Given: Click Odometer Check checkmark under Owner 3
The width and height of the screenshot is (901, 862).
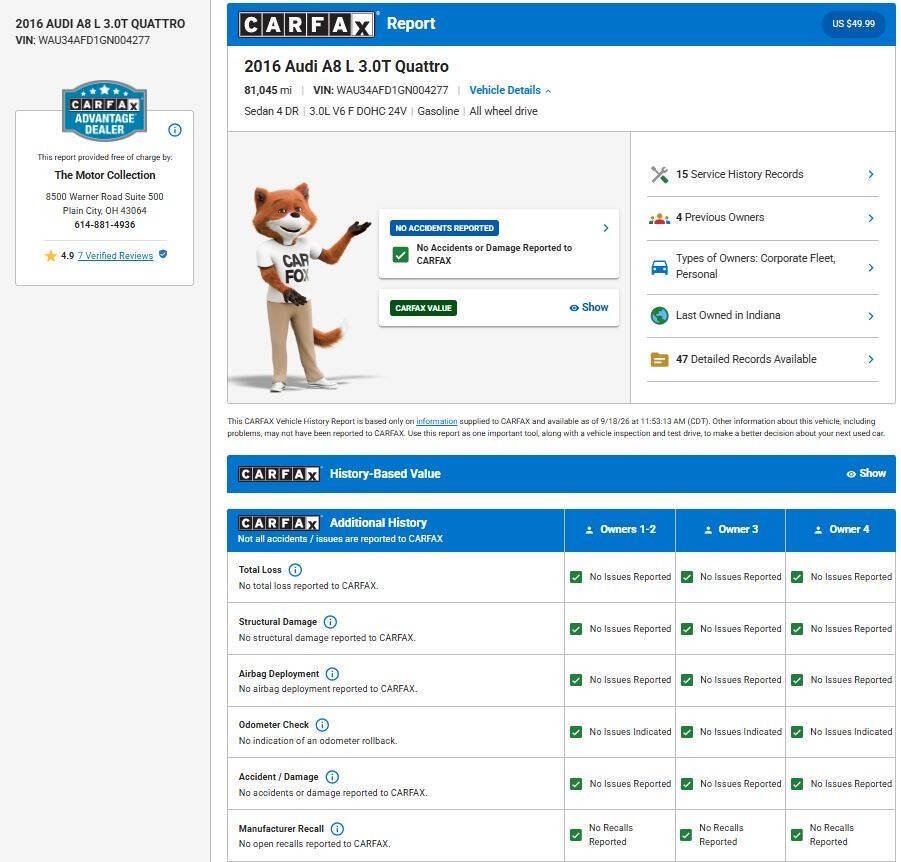Looking at the screenshot, I should 687,732.
